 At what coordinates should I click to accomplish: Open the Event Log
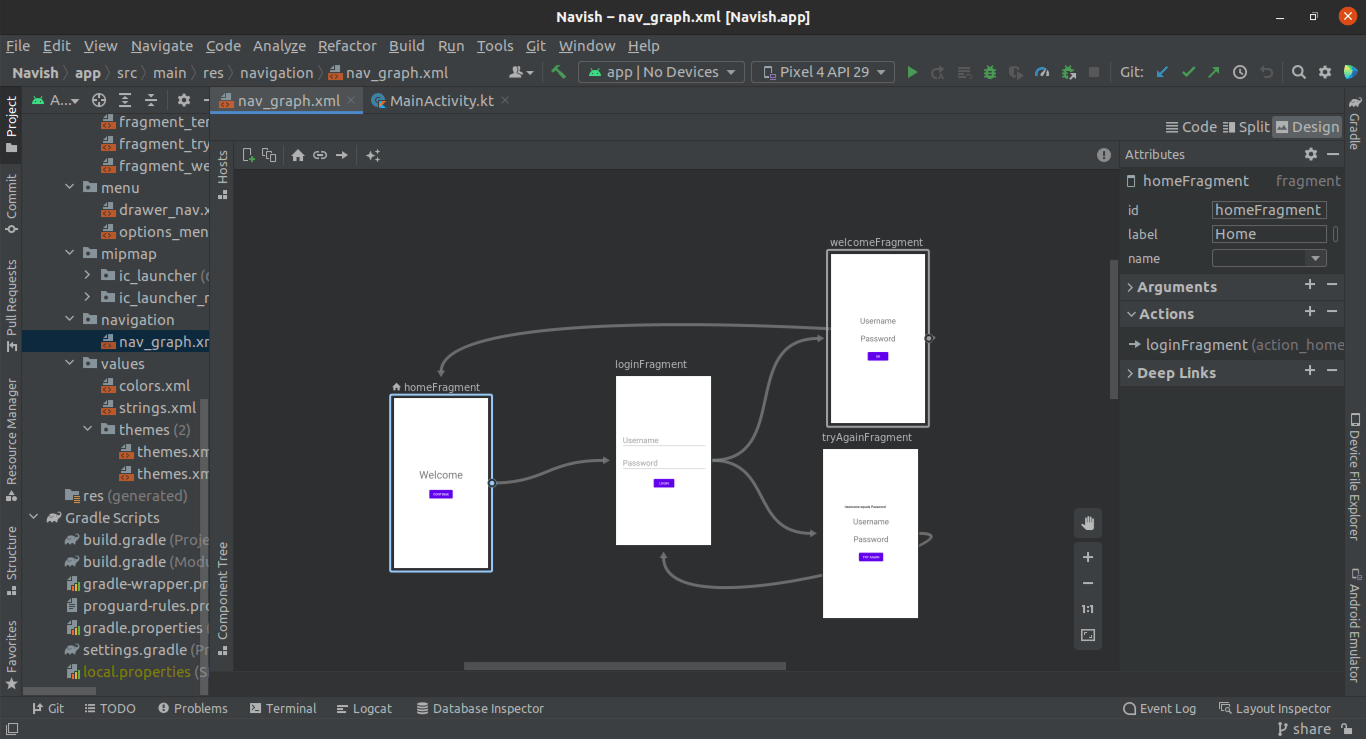click(1160, 708)
